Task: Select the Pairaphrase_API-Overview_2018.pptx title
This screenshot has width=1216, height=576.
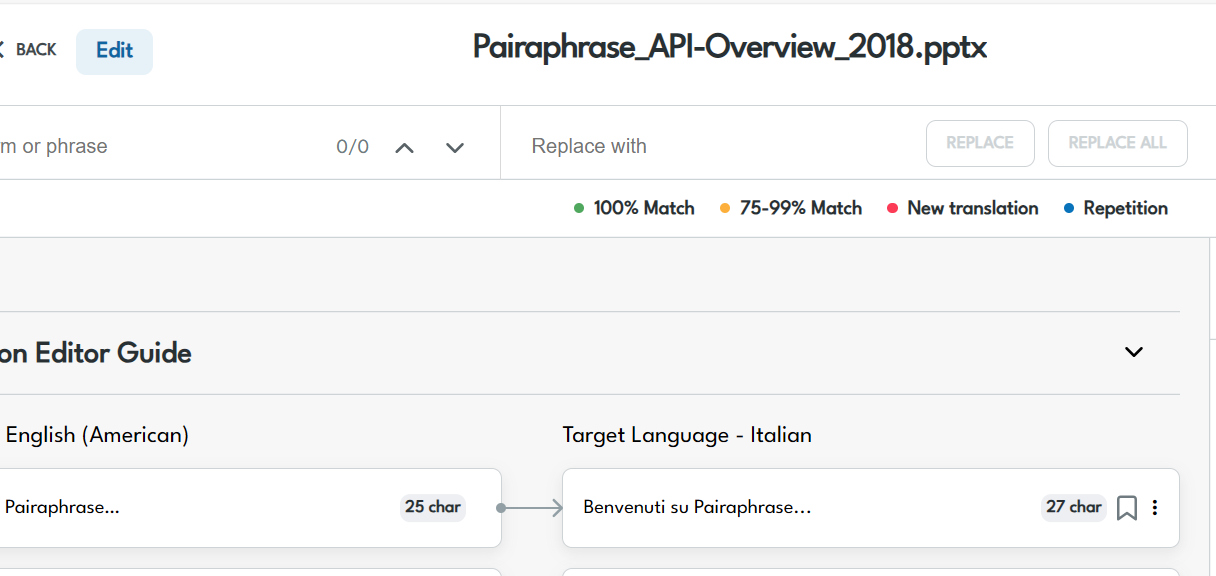Action: click(x=728, y=48)
